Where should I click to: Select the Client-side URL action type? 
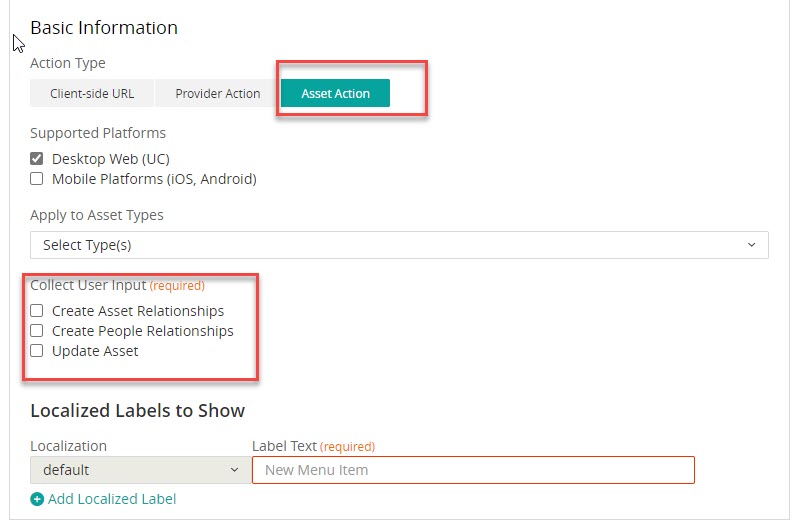click(91, 94)
